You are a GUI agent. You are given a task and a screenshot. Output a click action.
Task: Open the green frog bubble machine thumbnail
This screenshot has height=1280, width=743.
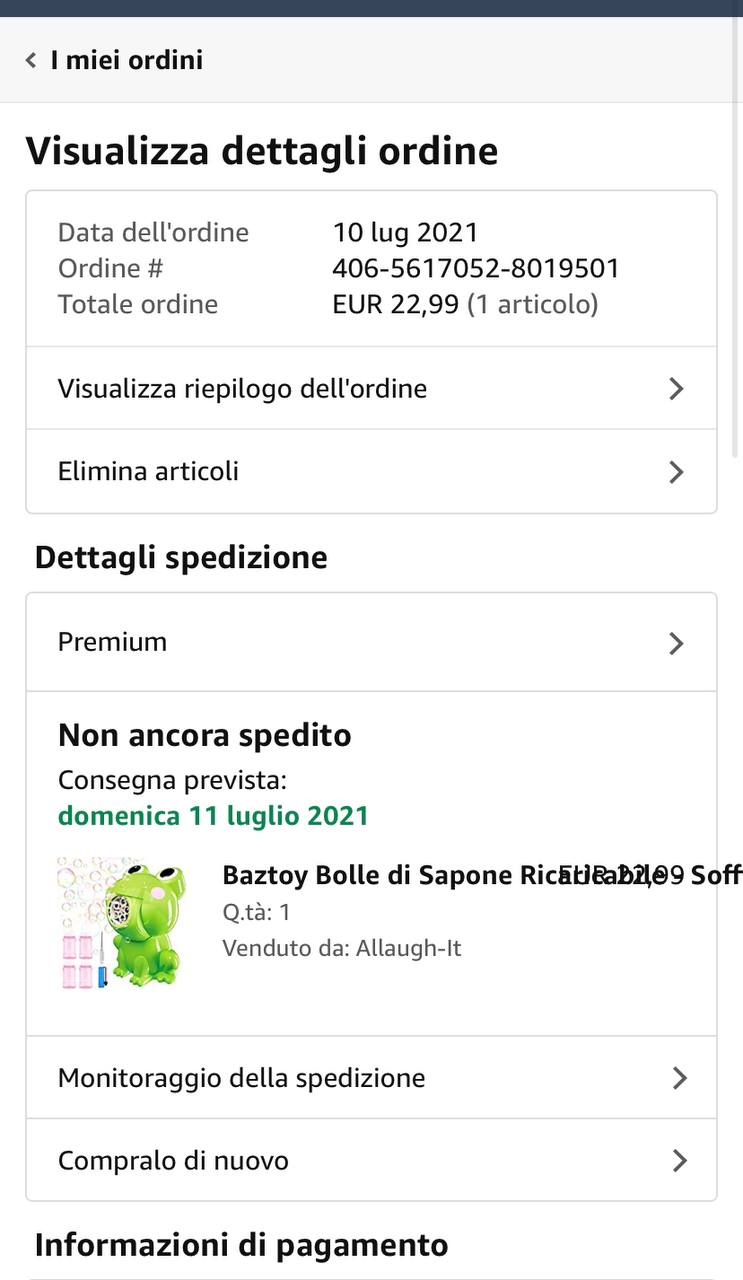pyautogui.click(x=120, y=922)
